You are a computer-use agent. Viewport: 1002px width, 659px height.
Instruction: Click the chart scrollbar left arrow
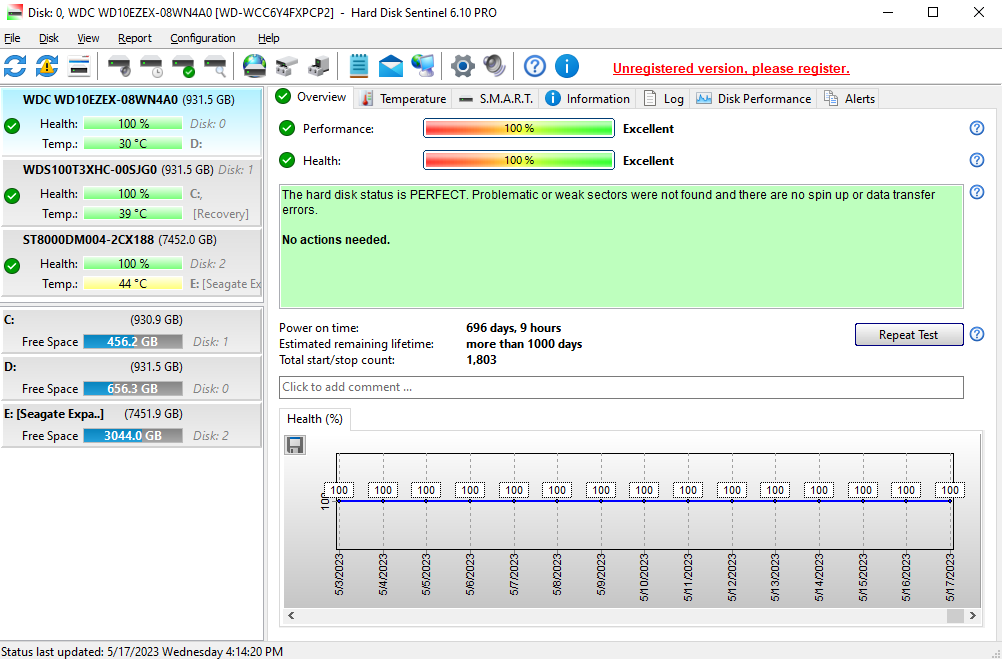click(291, 616)
